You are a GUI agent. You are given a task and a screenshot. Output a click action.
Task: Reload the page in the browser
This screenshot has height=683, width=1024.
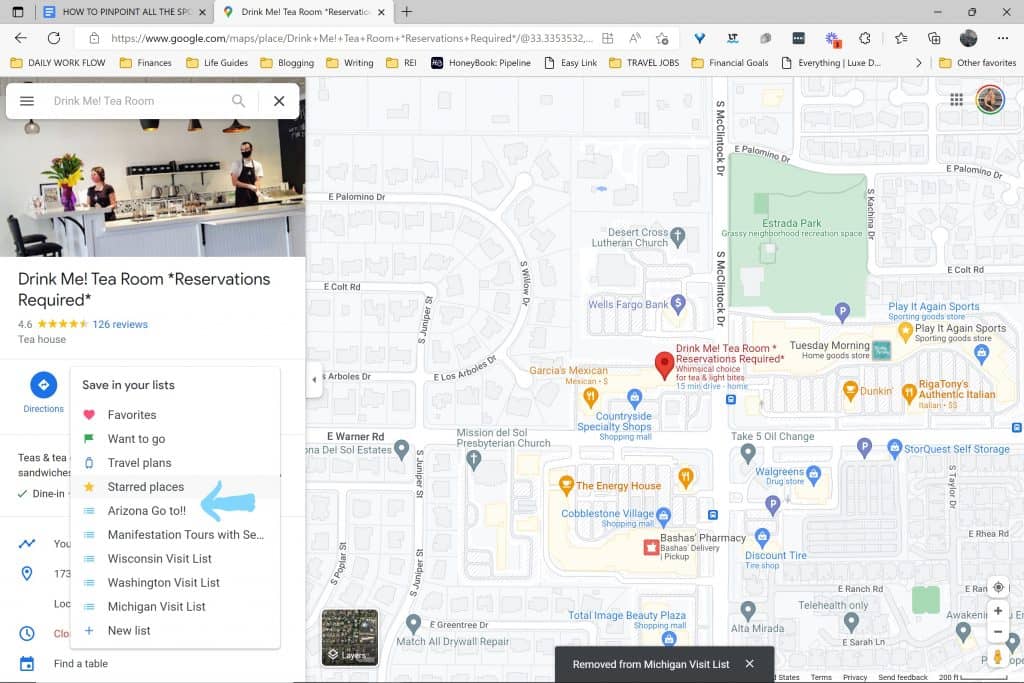54,38
